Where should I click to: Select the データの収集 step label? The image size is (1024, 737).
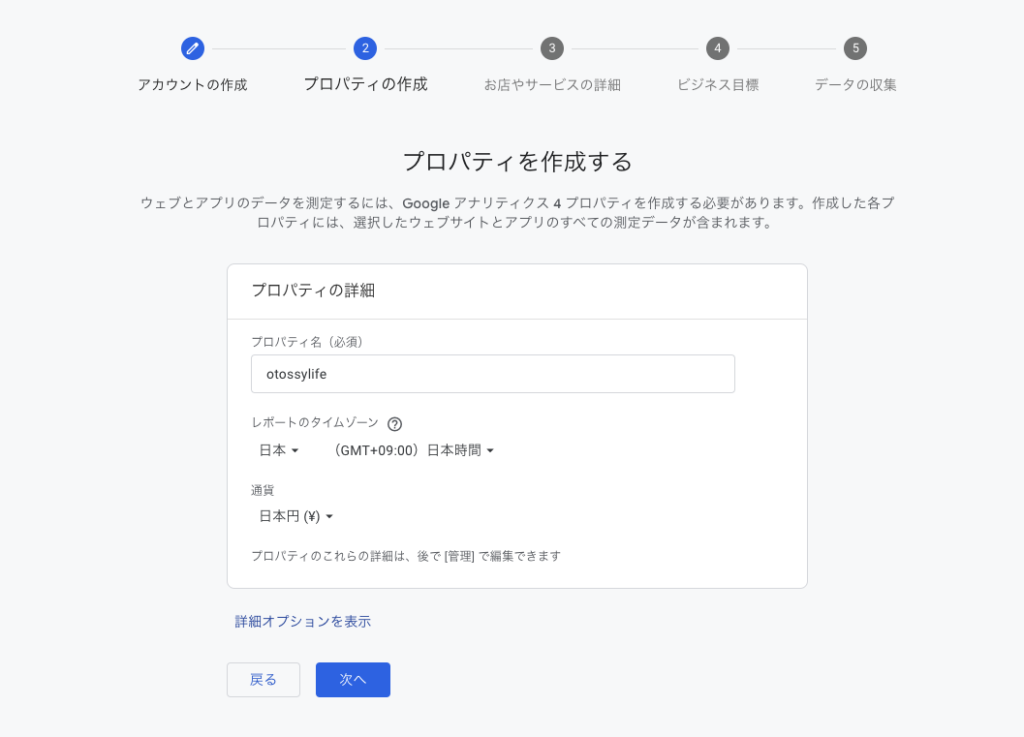[855, 85]
